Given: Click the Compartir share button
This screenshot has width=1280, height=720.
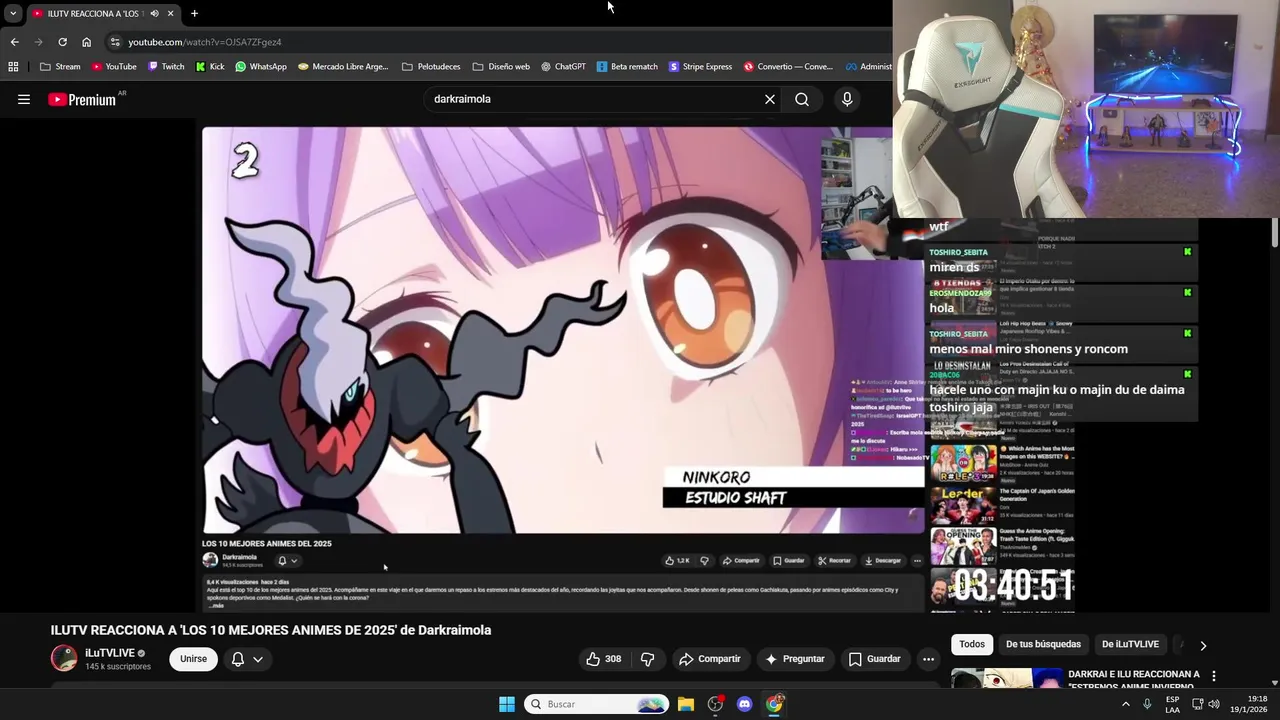Looking at the screenshot, I should [710, 659].
